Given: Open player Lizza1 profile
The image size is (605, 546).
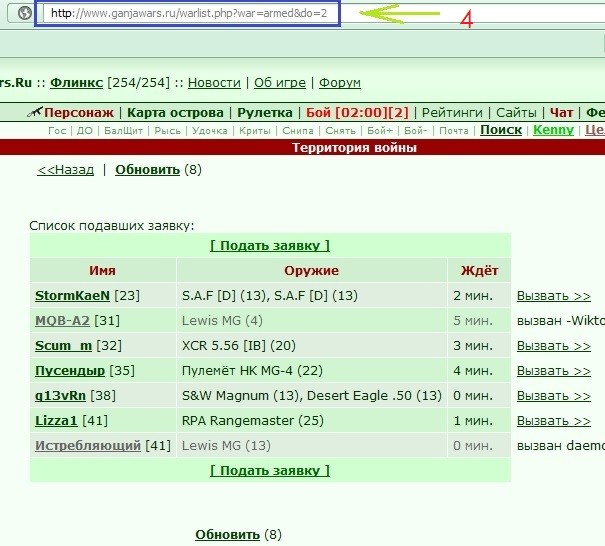Looking at the screenshot, I should pyautogui.click(x=56, y=421).
